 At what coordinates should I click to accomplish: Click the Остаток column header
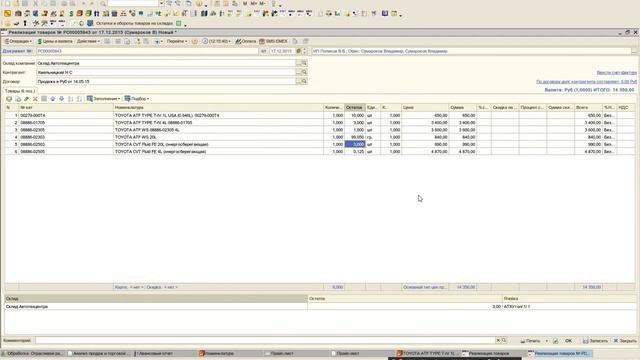pyautogui.click(x=355, y=107)
